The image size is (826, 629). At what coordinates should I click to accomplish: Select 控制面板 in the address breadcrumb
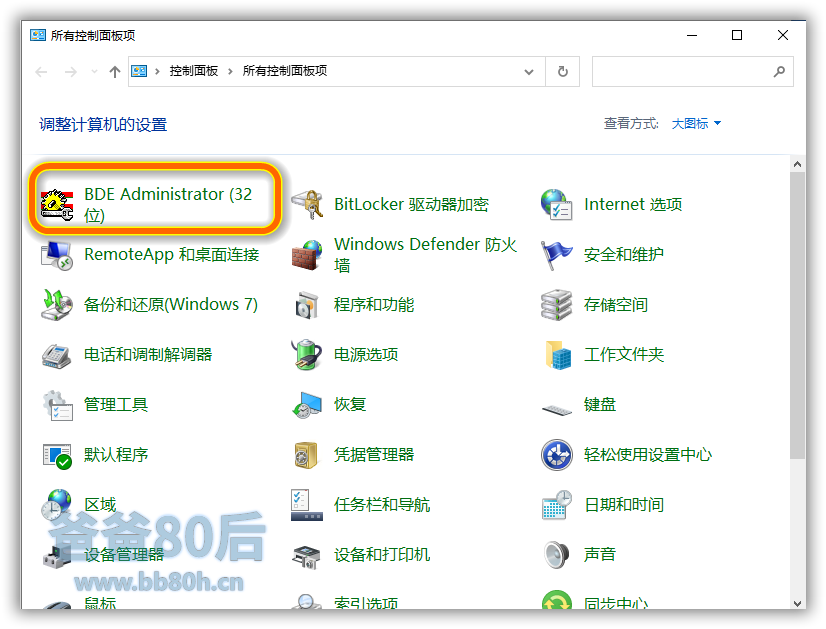[x=194, y=72]
